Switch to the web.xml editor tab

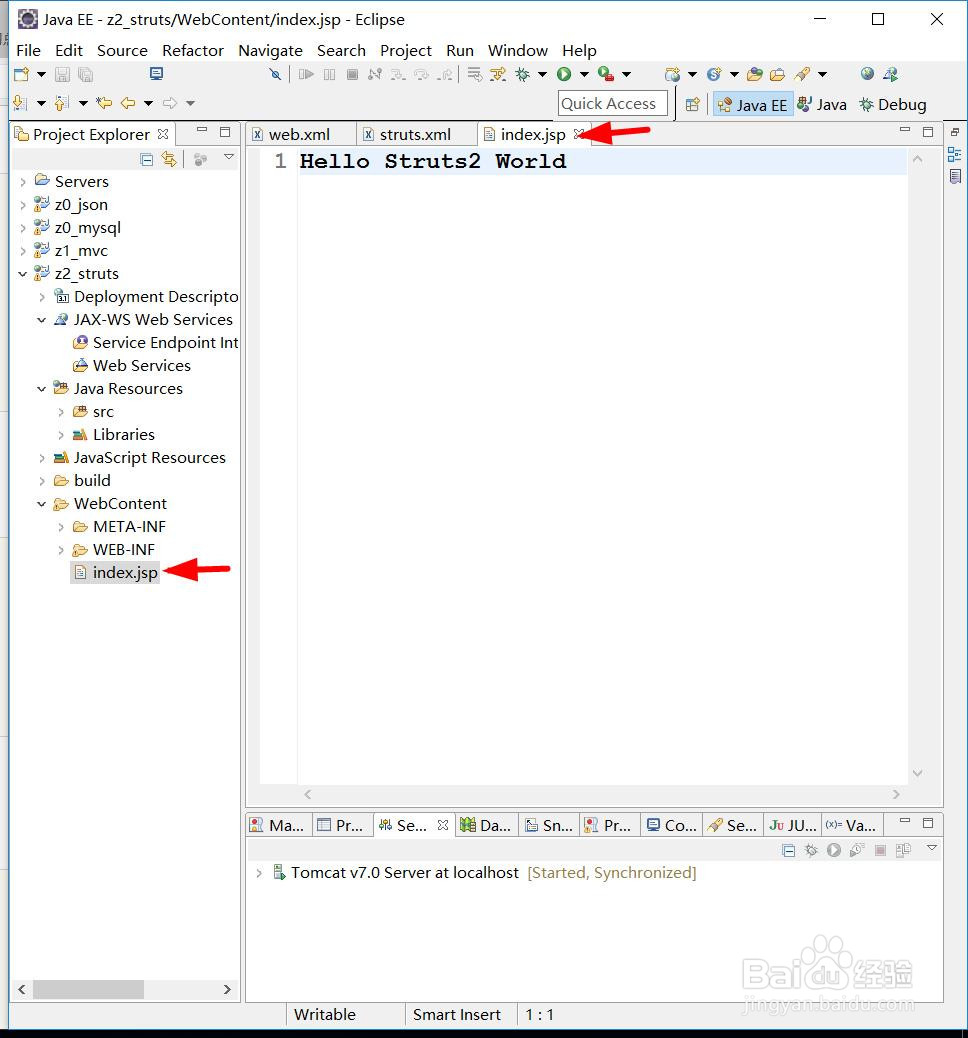pos(299,134)
